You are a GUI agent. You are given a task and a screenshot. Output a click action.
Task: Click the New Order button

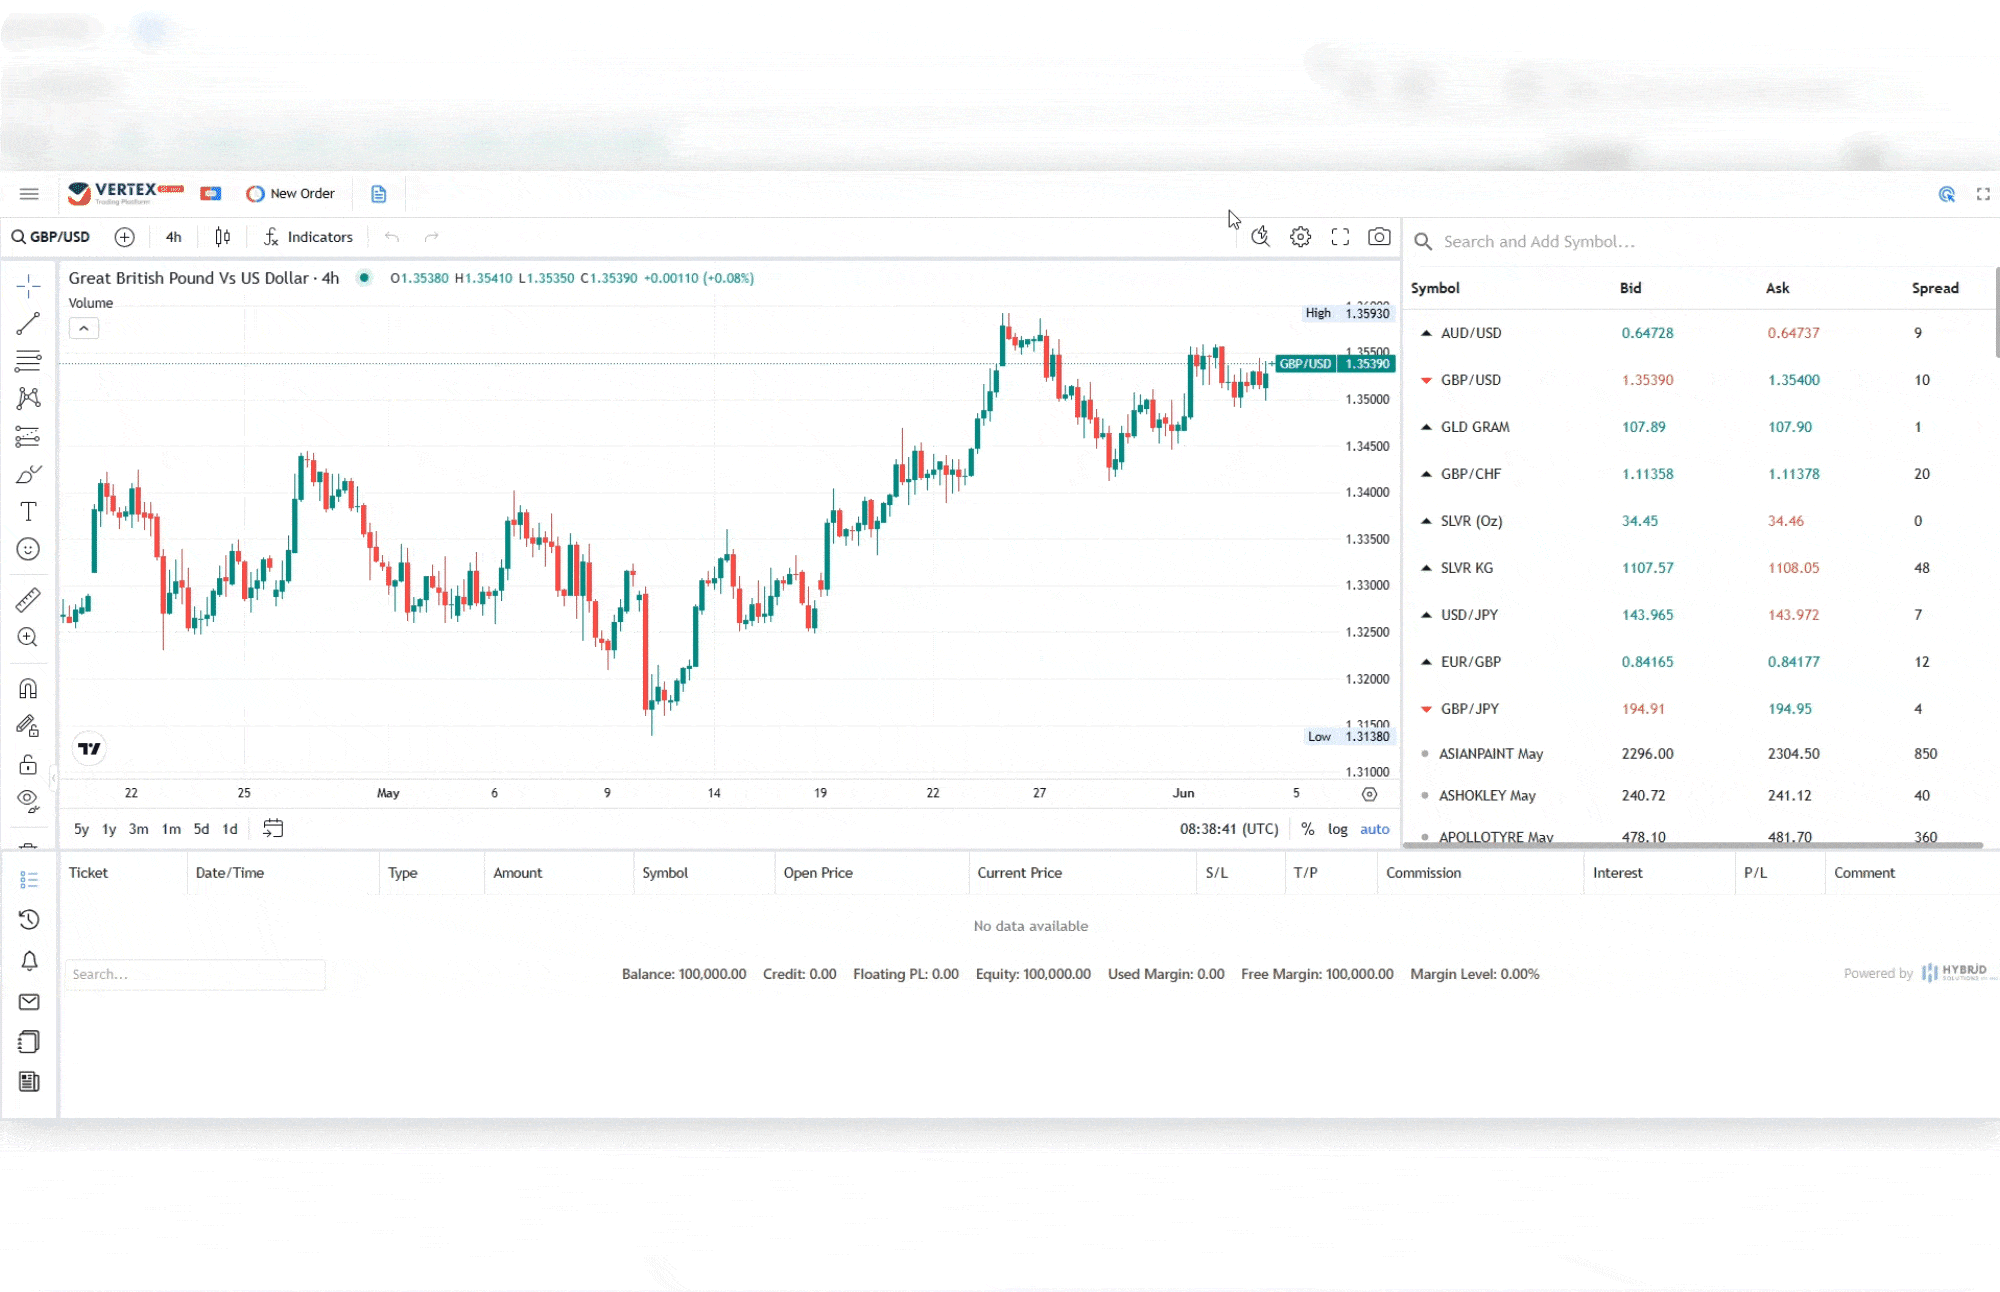point(291,194)
